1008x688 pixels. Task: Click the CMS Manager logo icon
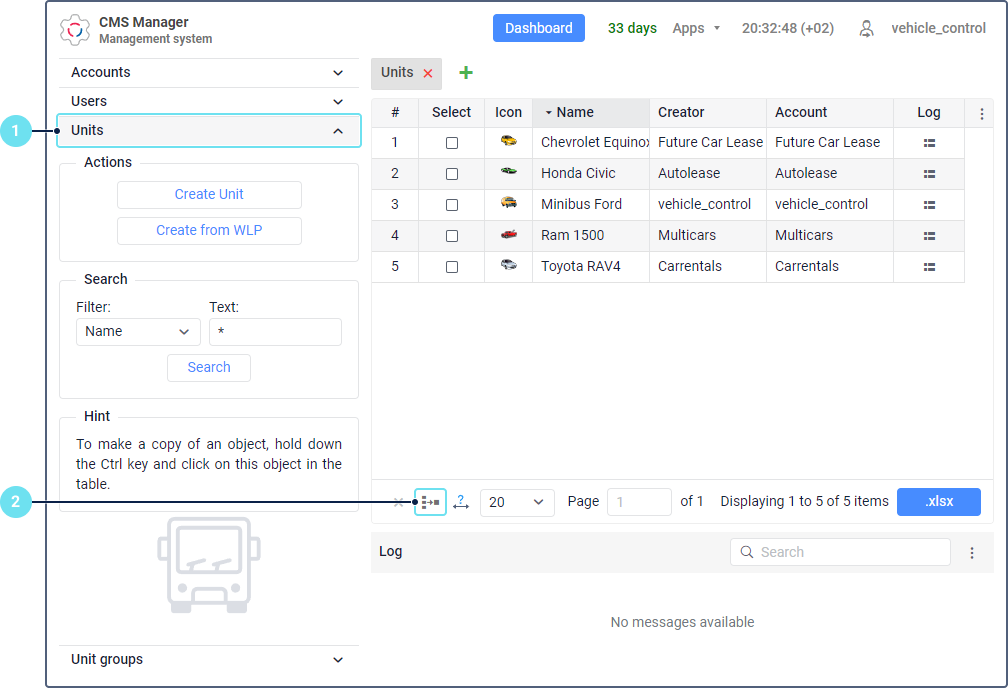75,30
